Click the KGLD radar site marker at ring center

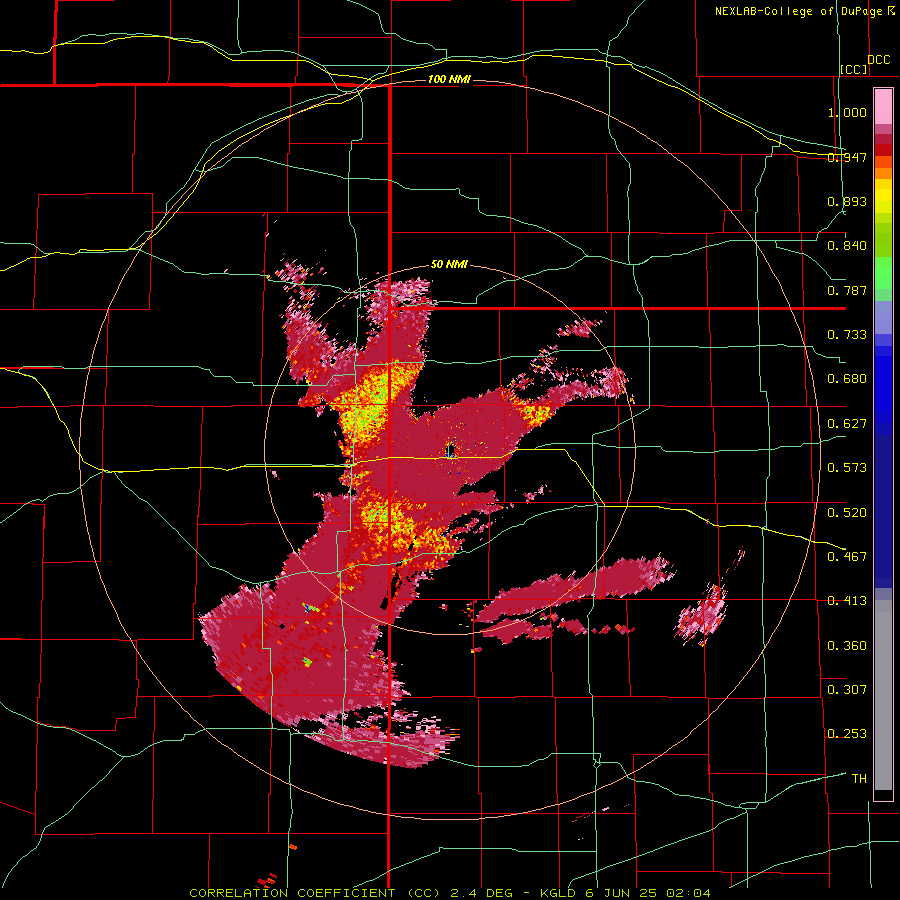[451, 449]
